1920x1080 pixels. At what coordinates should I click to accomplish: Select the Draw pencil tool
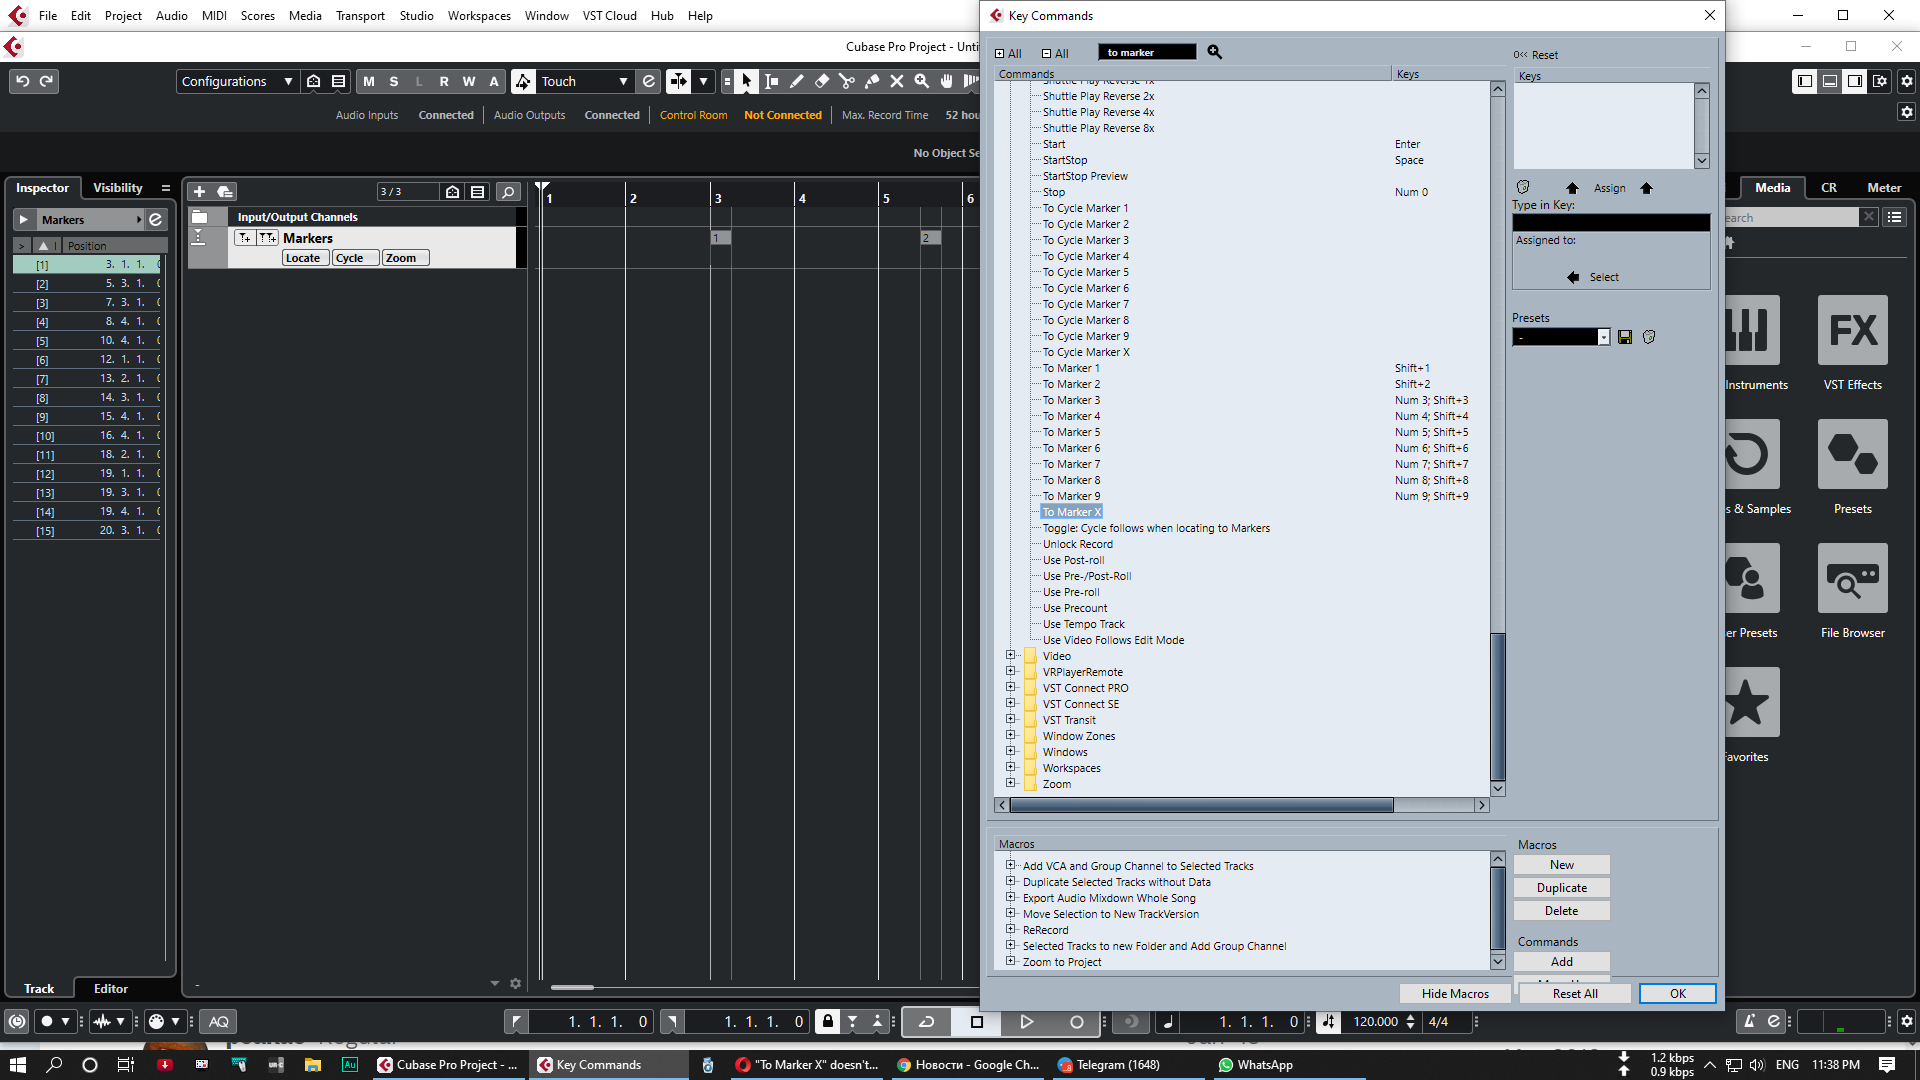point(796,82)
